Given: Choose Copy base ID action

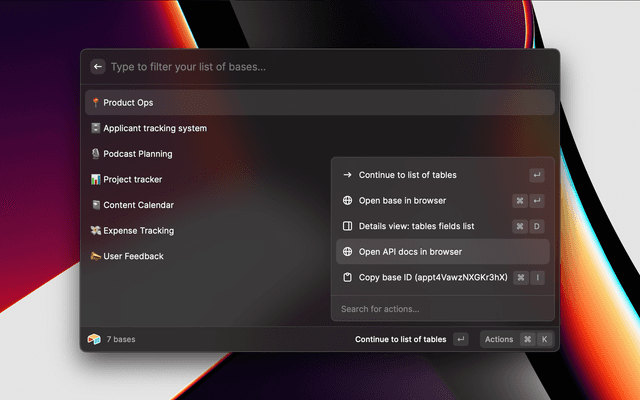Looking at the screenshot, I should (x=432, y=277).
